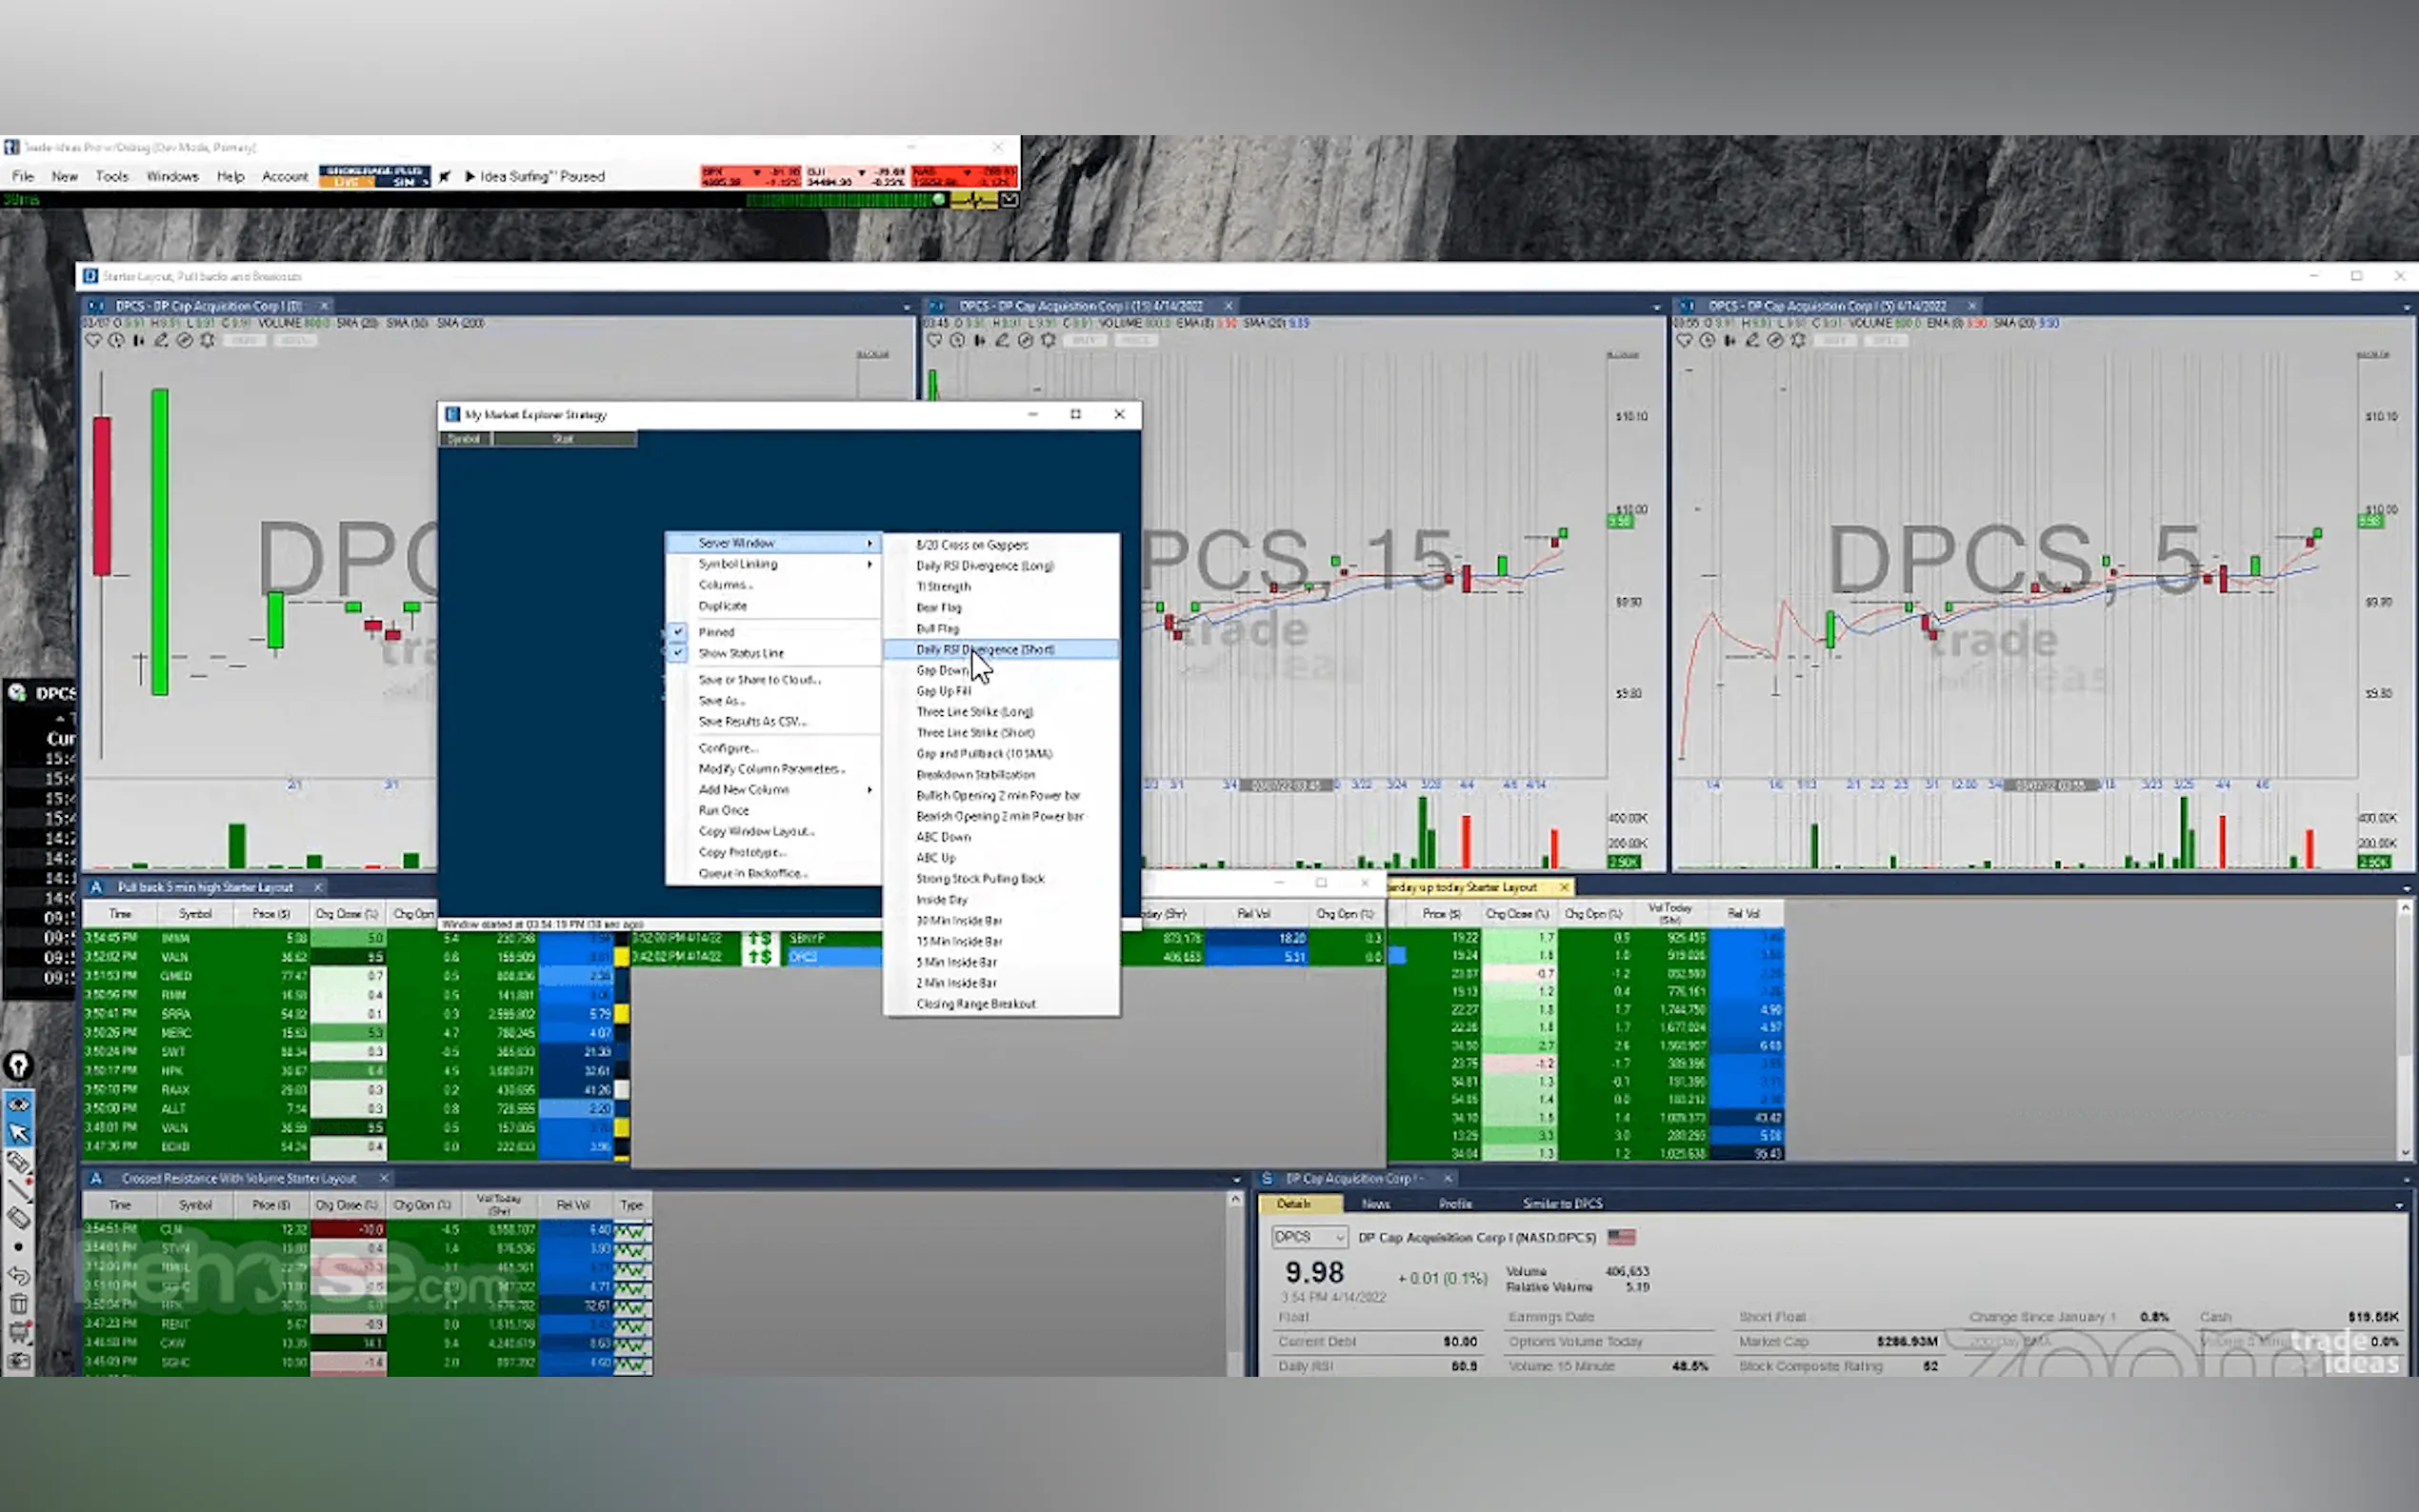Image resolution: width=2419 pixels, height=1512 pixels.
Task: Open the DPCS symbol dropdown in details panel
Action: [x=1339, y=1238]
